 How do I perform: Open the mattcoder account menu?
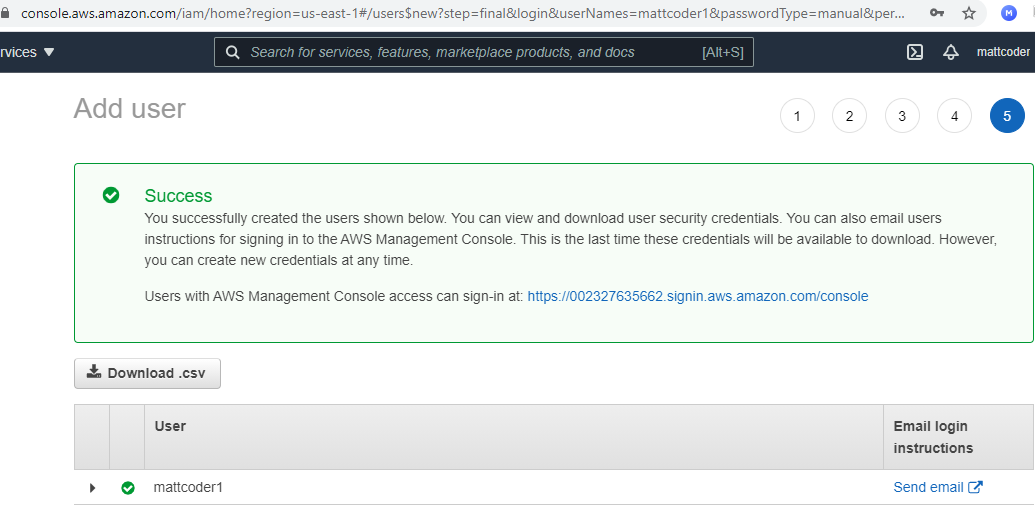(1003, 52)
